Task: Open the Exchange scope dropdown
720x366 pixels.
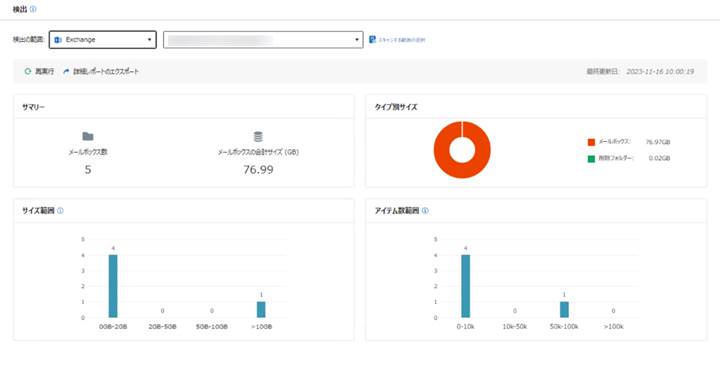Action: tap(102, 39)
